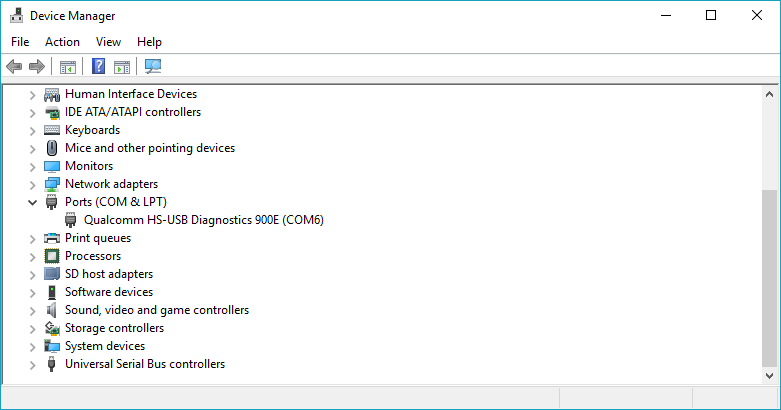Select the Print queues label
Screen dimensions: 781x410
click(98, 238)
